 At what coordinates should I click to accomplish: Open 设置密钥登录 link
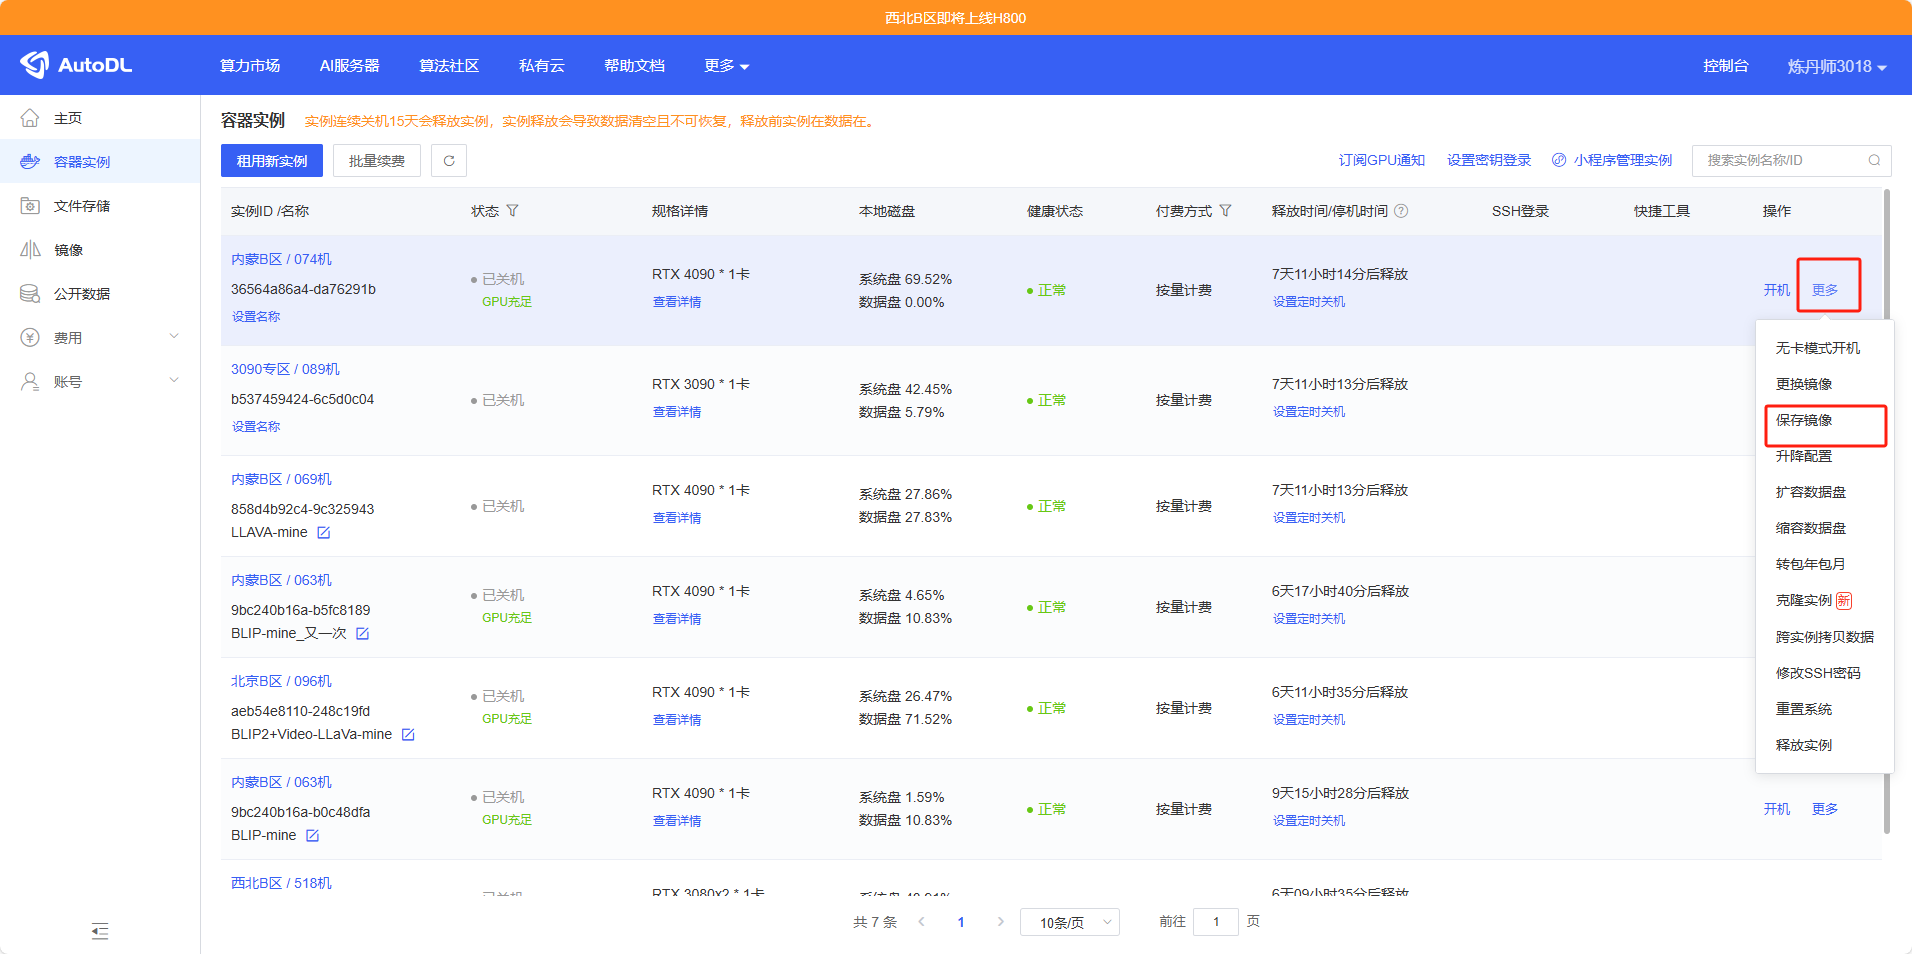coord(1488,160)
